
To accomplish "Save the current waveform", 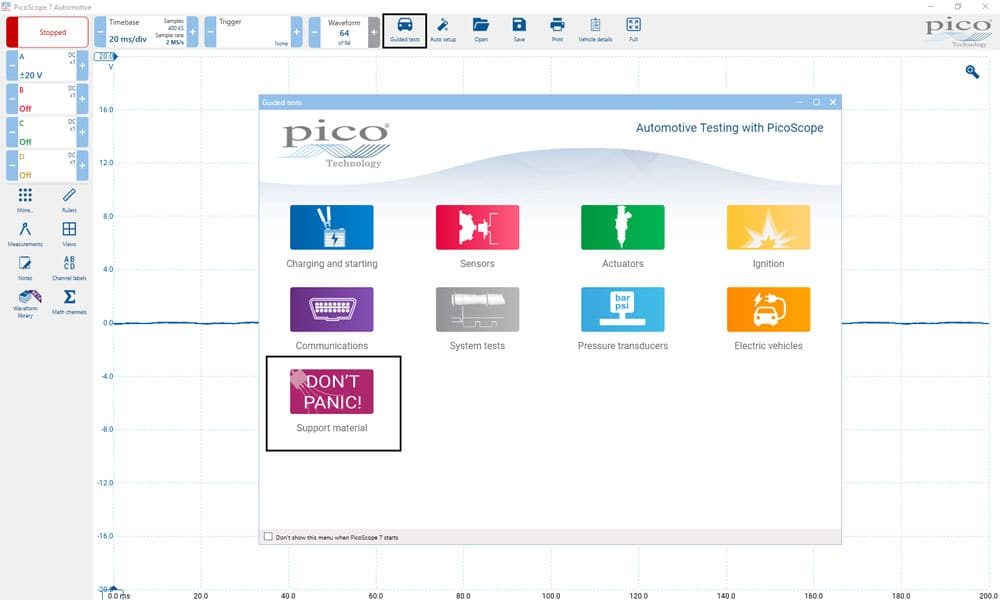I will [519, 30].
